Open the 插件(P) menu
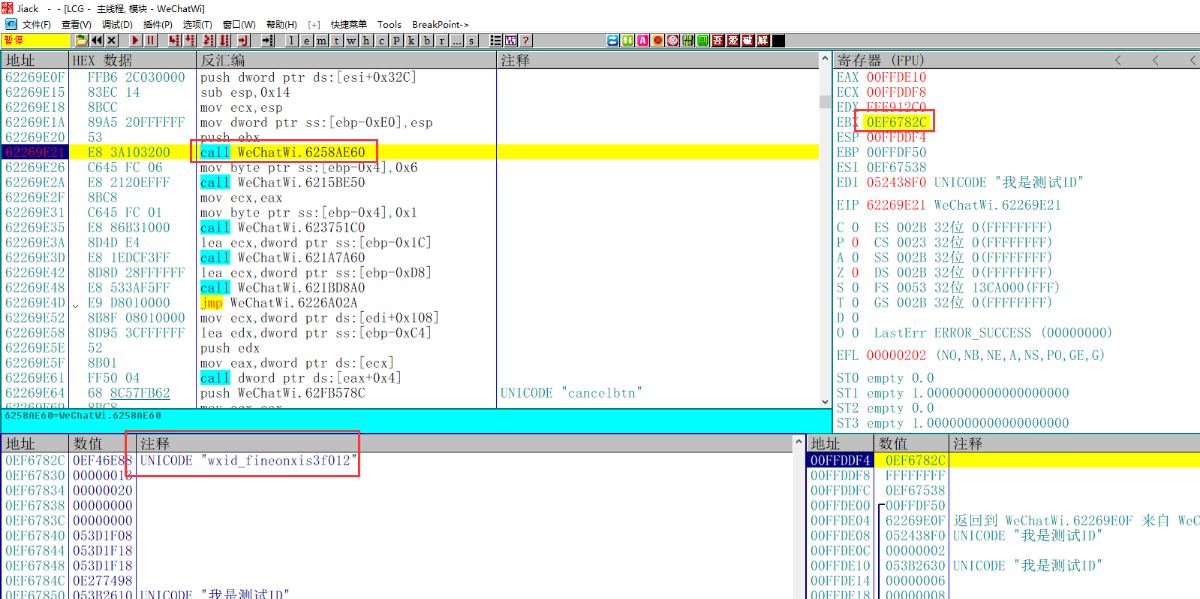Screen dimensions: 1200x599 (x=158, y=24)
